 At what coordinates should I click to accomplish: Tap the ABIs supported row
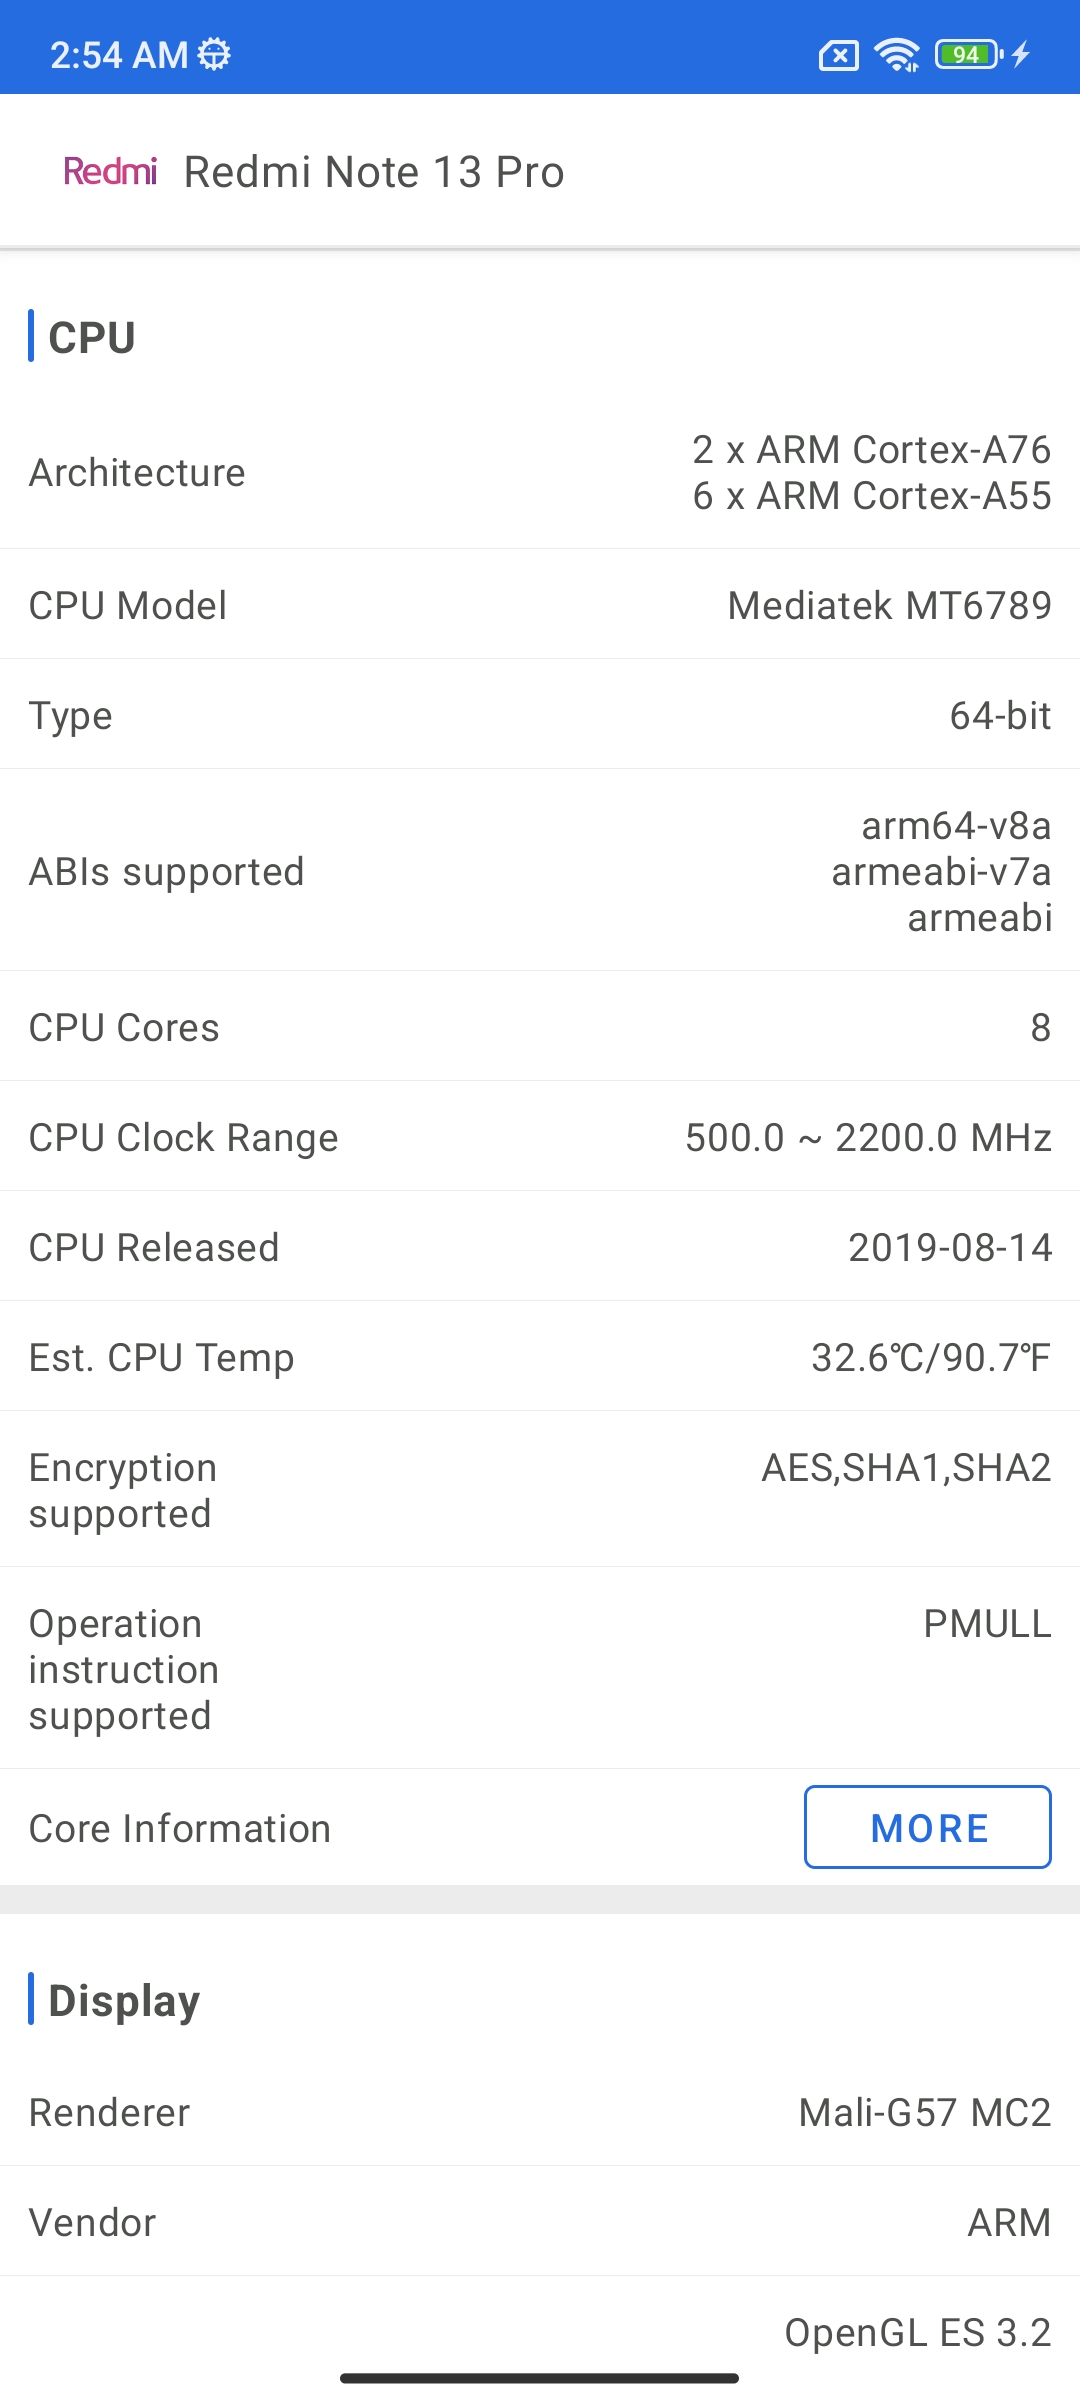(540, 871)
